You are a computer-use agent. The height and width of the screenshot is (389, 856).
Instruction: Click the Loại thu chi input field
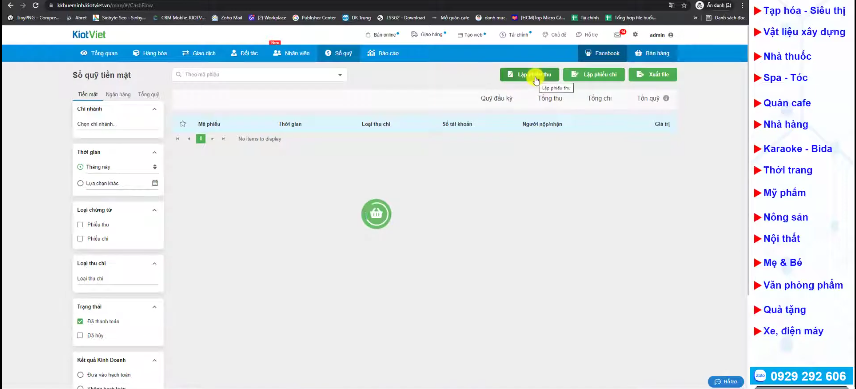click(117, 279)
